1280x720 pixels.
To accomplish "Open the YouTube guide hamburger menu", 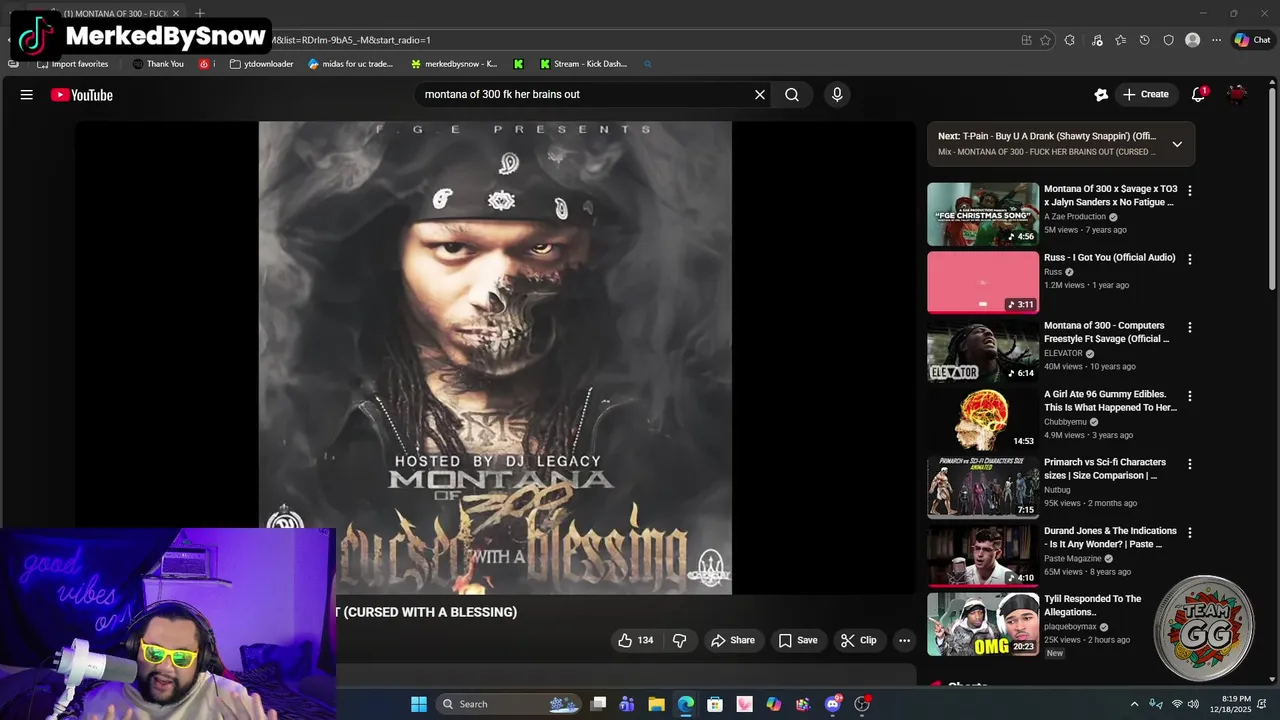I will click(x=27, y=95).
